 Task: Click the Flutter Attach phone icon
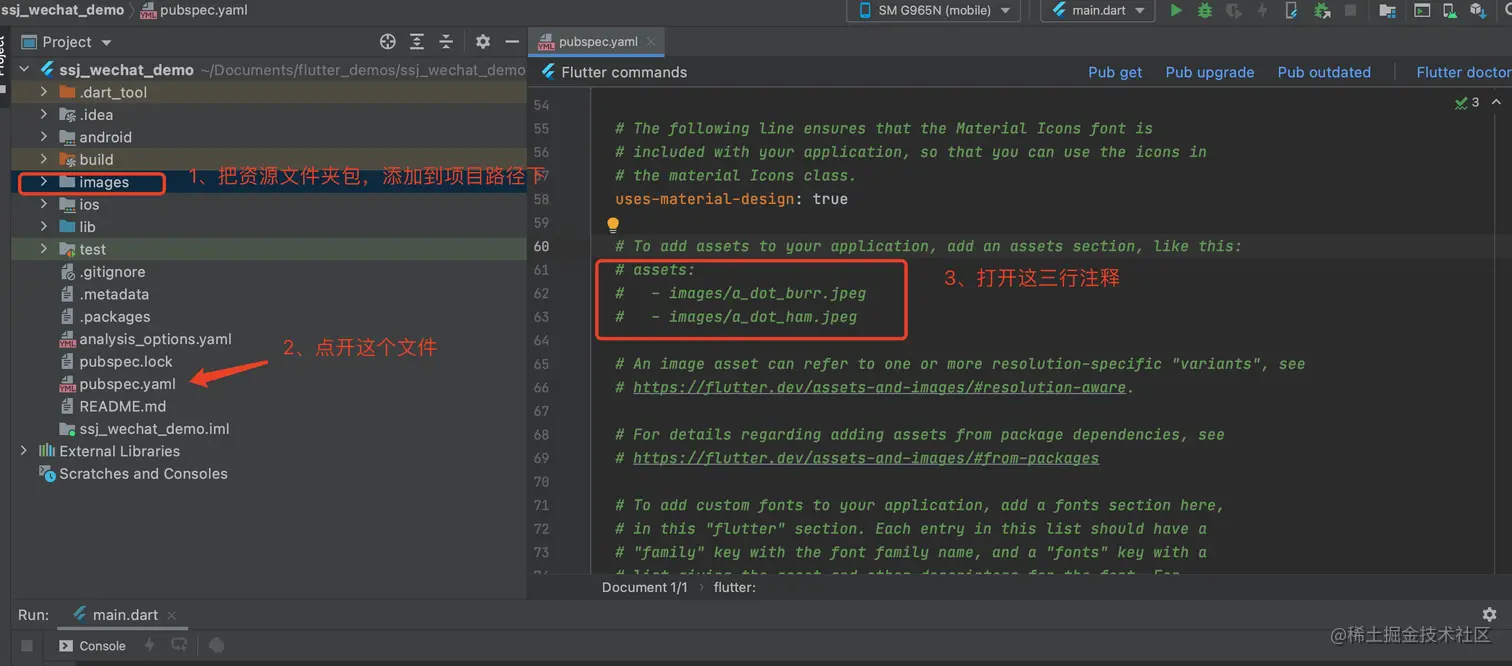click(x=1292, y=10)
